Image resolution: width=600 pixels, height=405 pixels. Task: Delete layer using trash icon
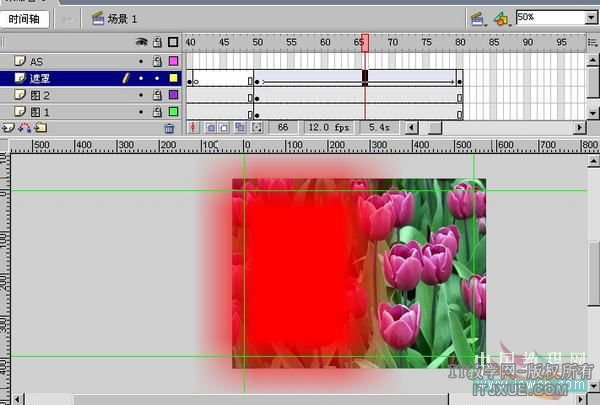point(169,128)
